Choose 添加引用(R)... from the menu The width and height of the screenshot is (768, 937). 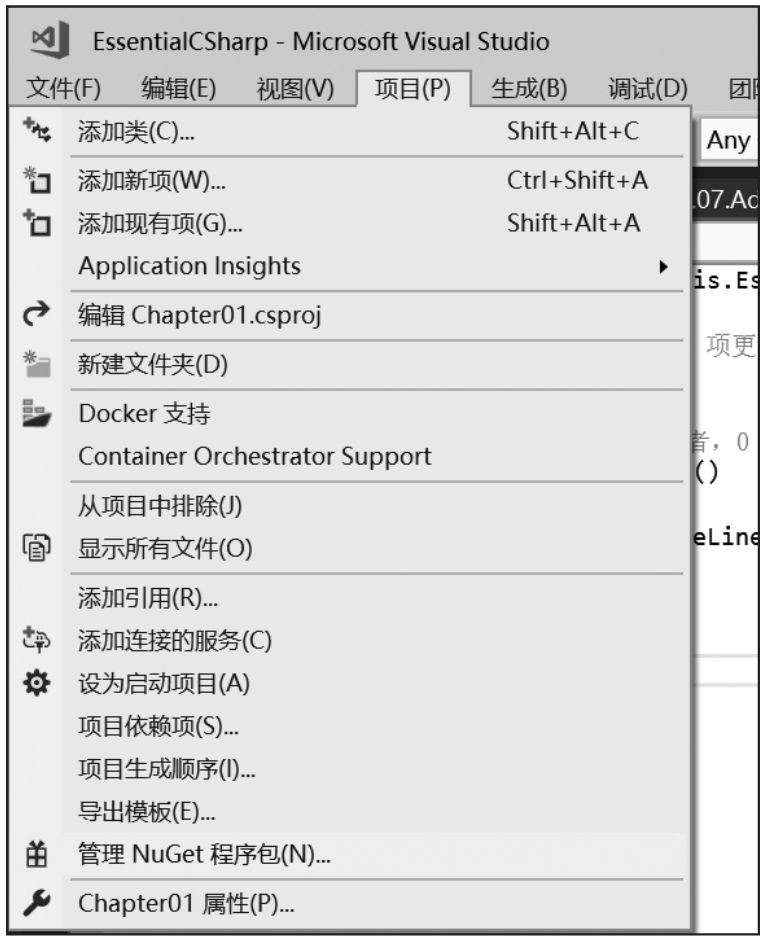149,598
